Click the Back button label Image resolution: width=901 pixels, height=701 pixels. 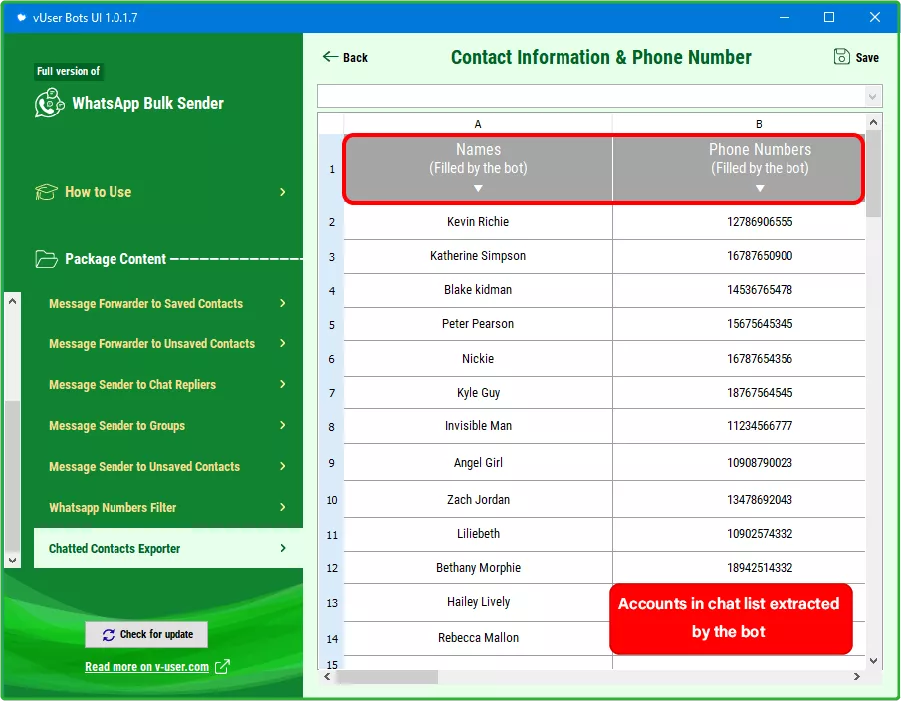(355, 57)
